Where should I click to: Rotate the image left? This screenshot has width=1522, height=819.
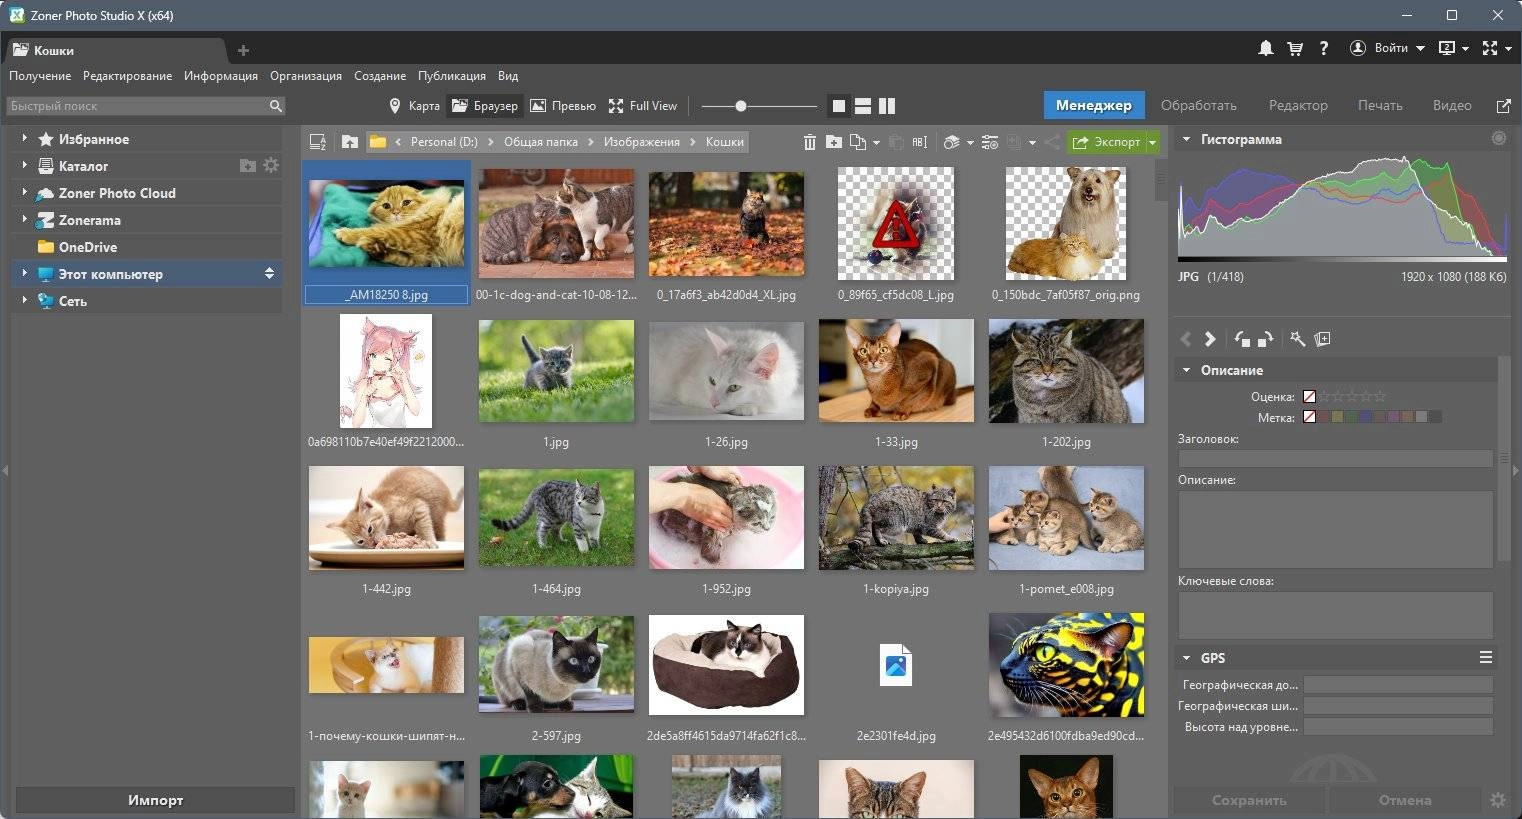[1242, 339]
